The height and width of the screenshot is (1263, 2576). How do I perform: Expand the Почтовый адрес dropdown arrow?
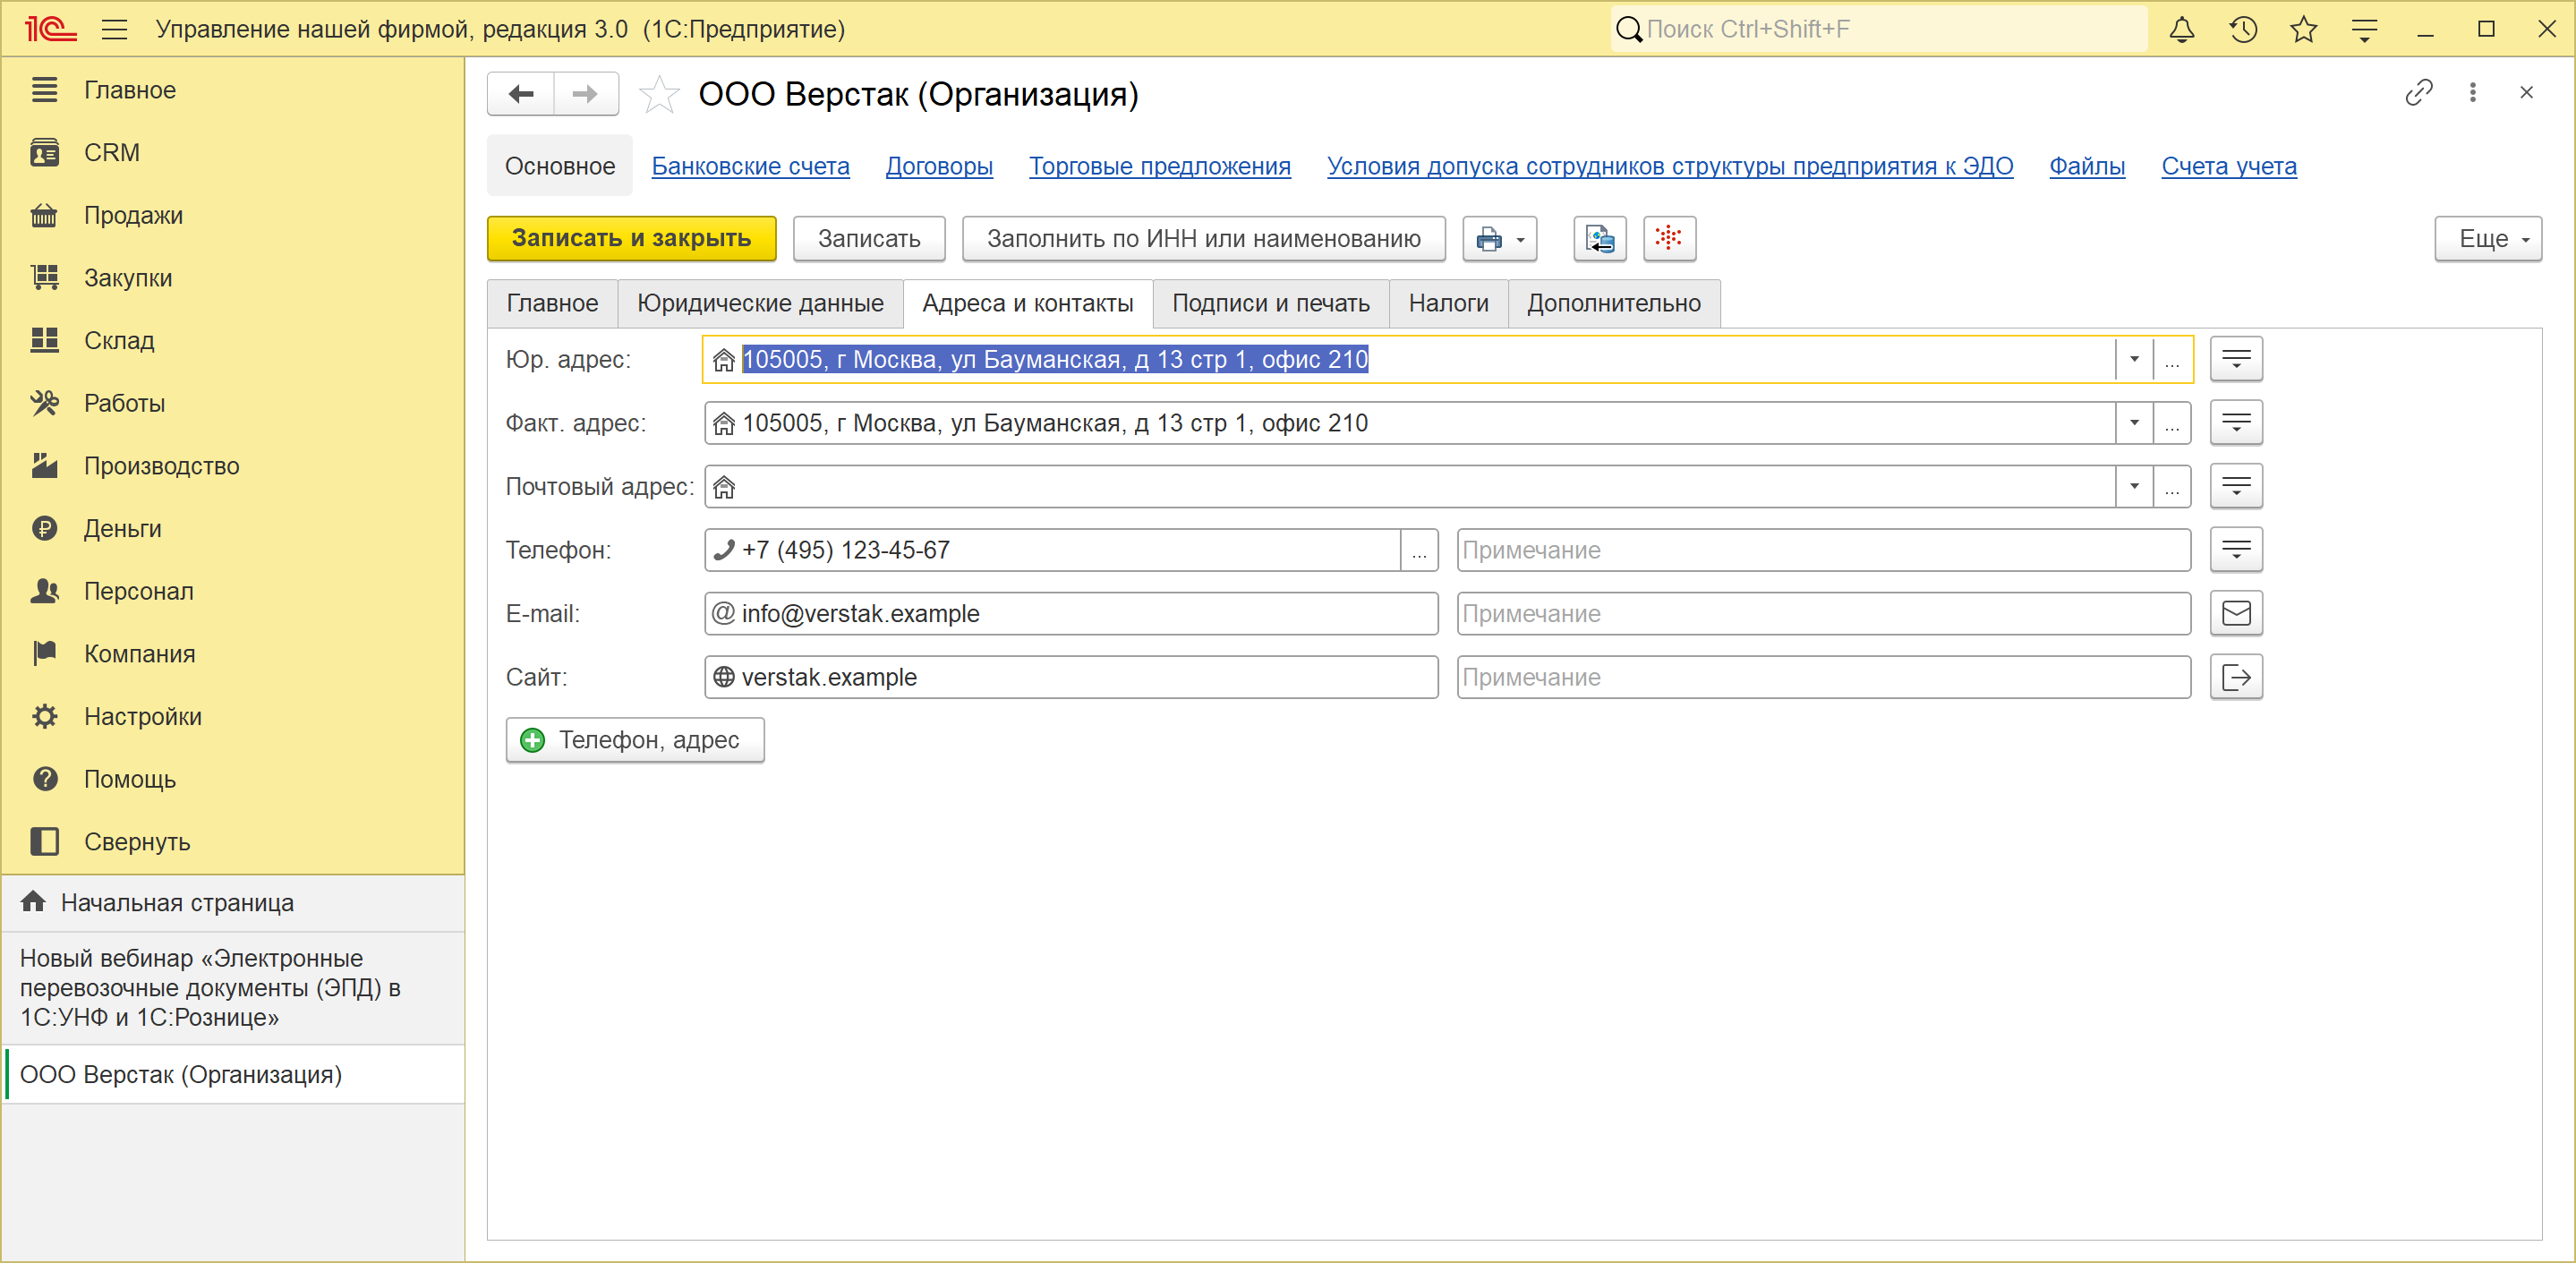[x=2134, y=486]
